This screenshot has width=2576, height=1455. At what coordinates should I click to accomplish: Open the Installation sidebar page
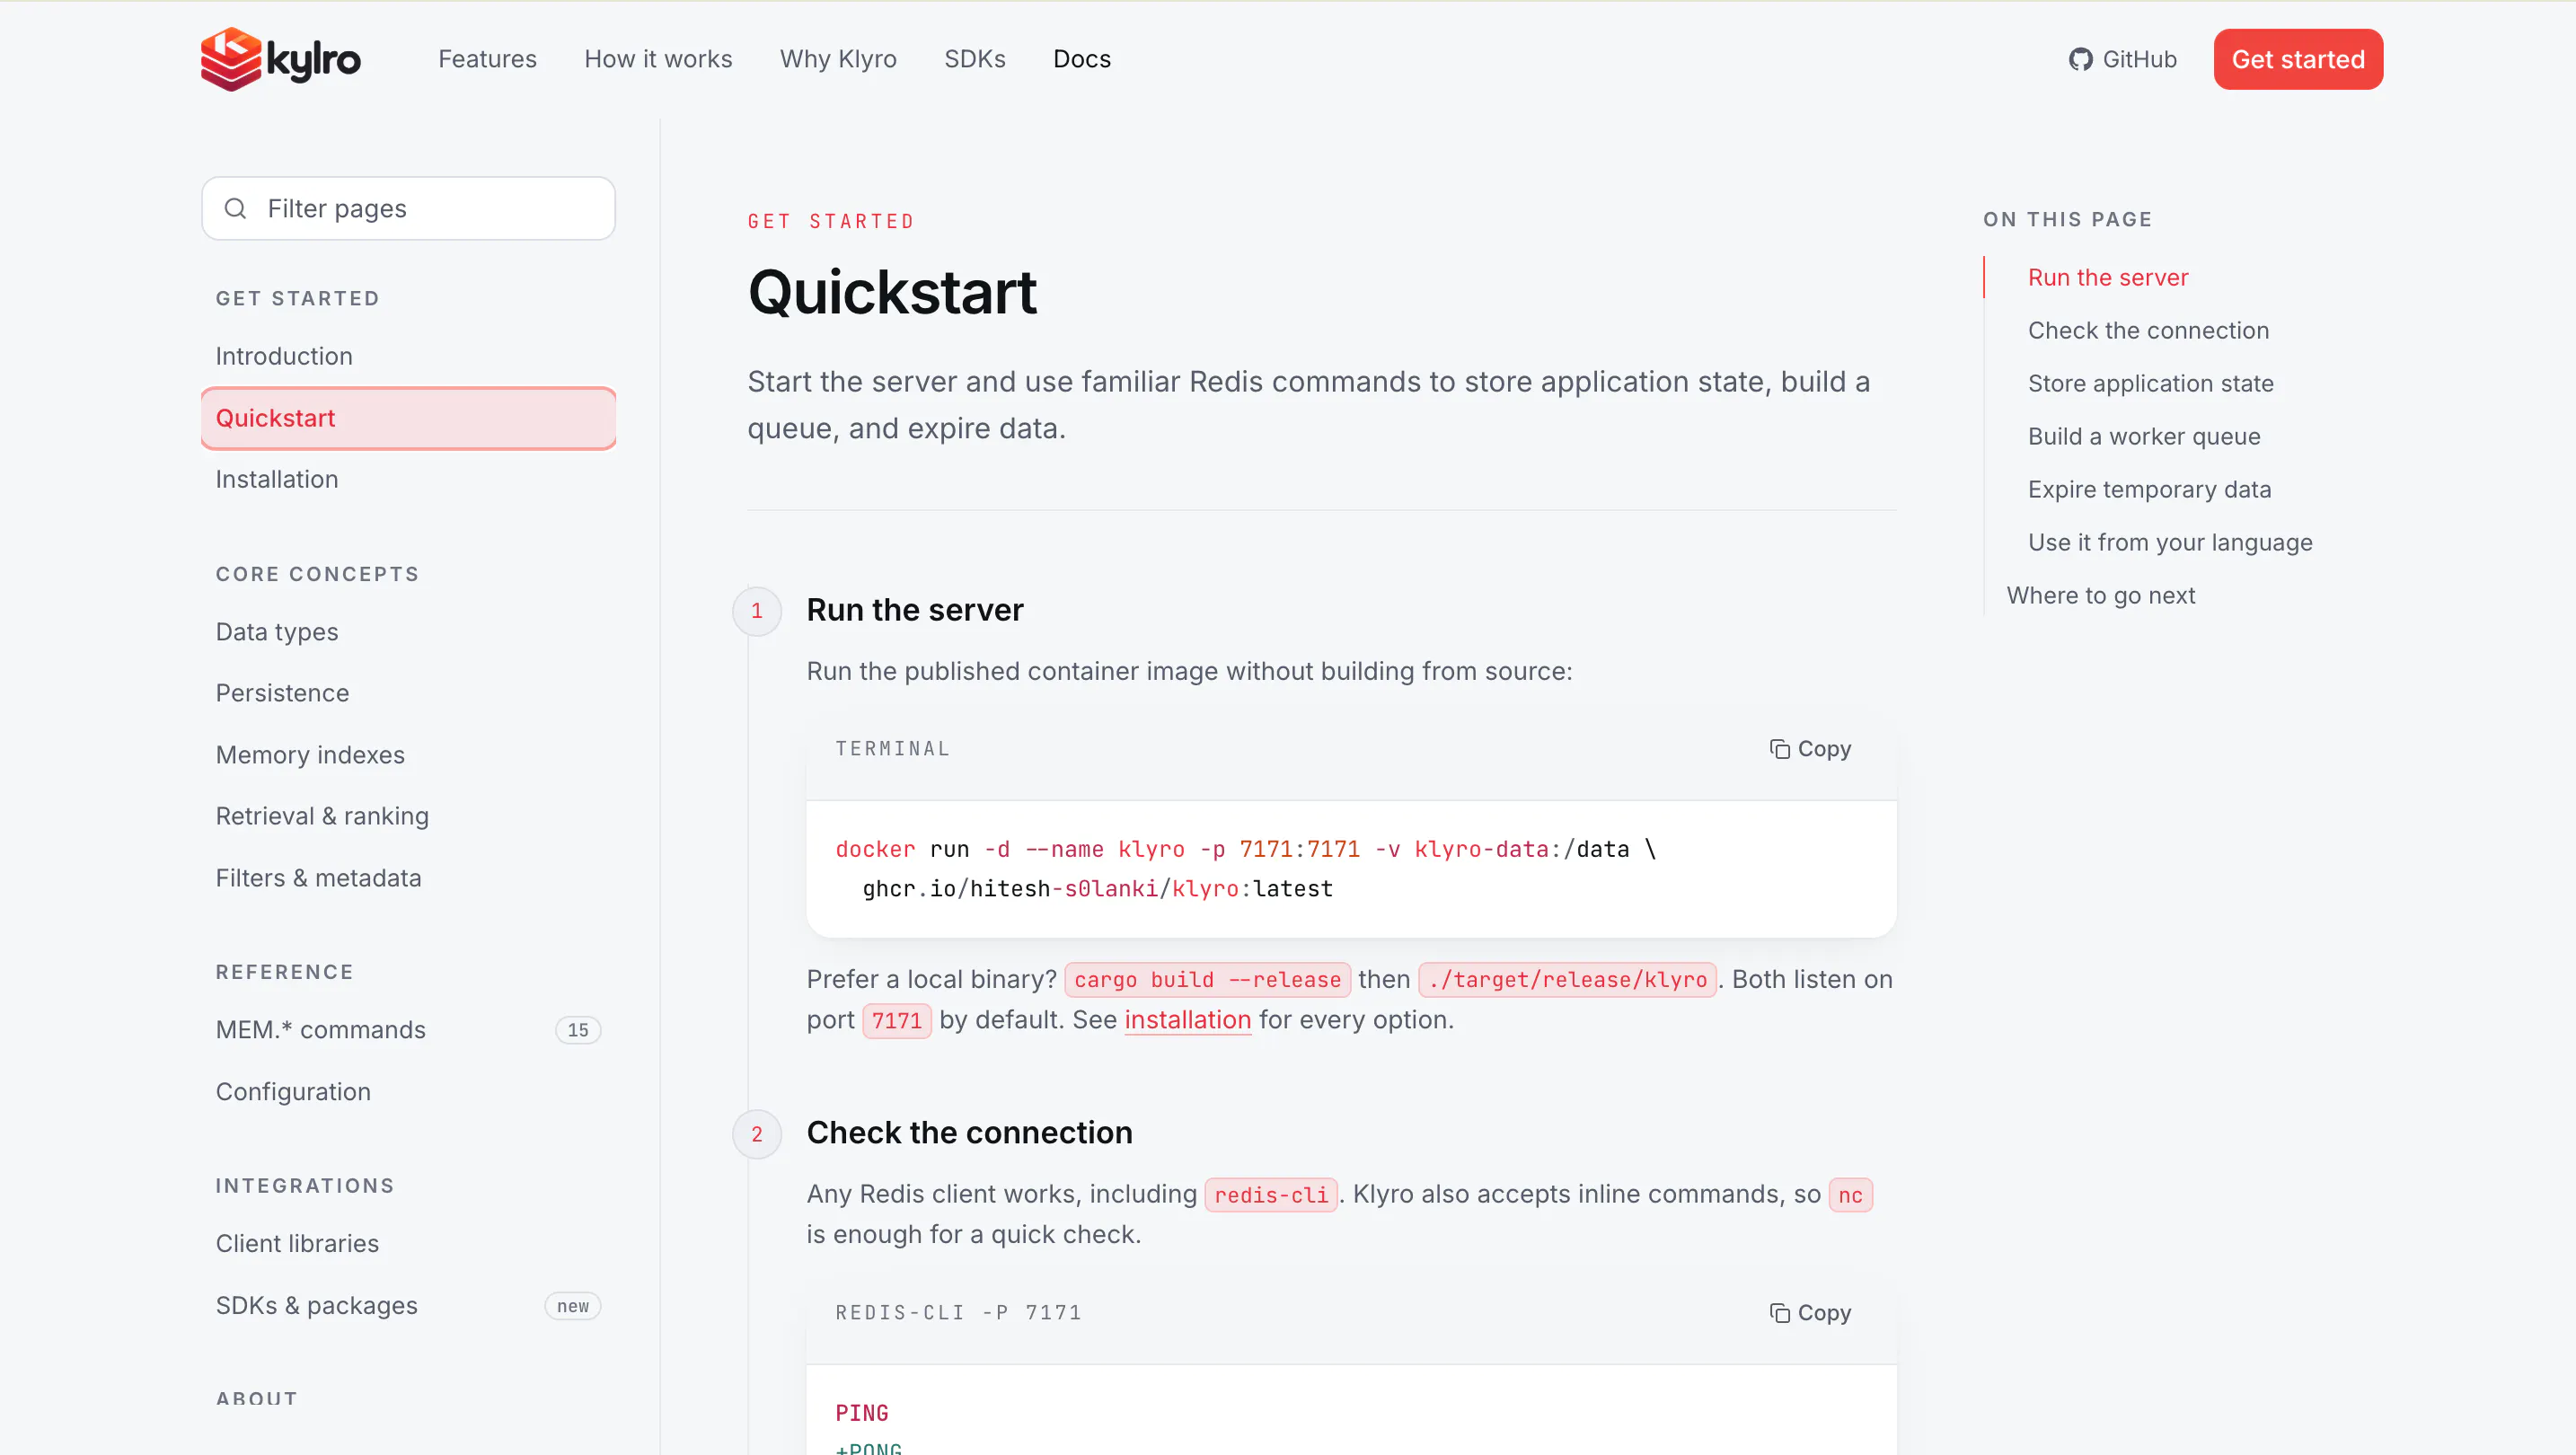click(408, 479)
